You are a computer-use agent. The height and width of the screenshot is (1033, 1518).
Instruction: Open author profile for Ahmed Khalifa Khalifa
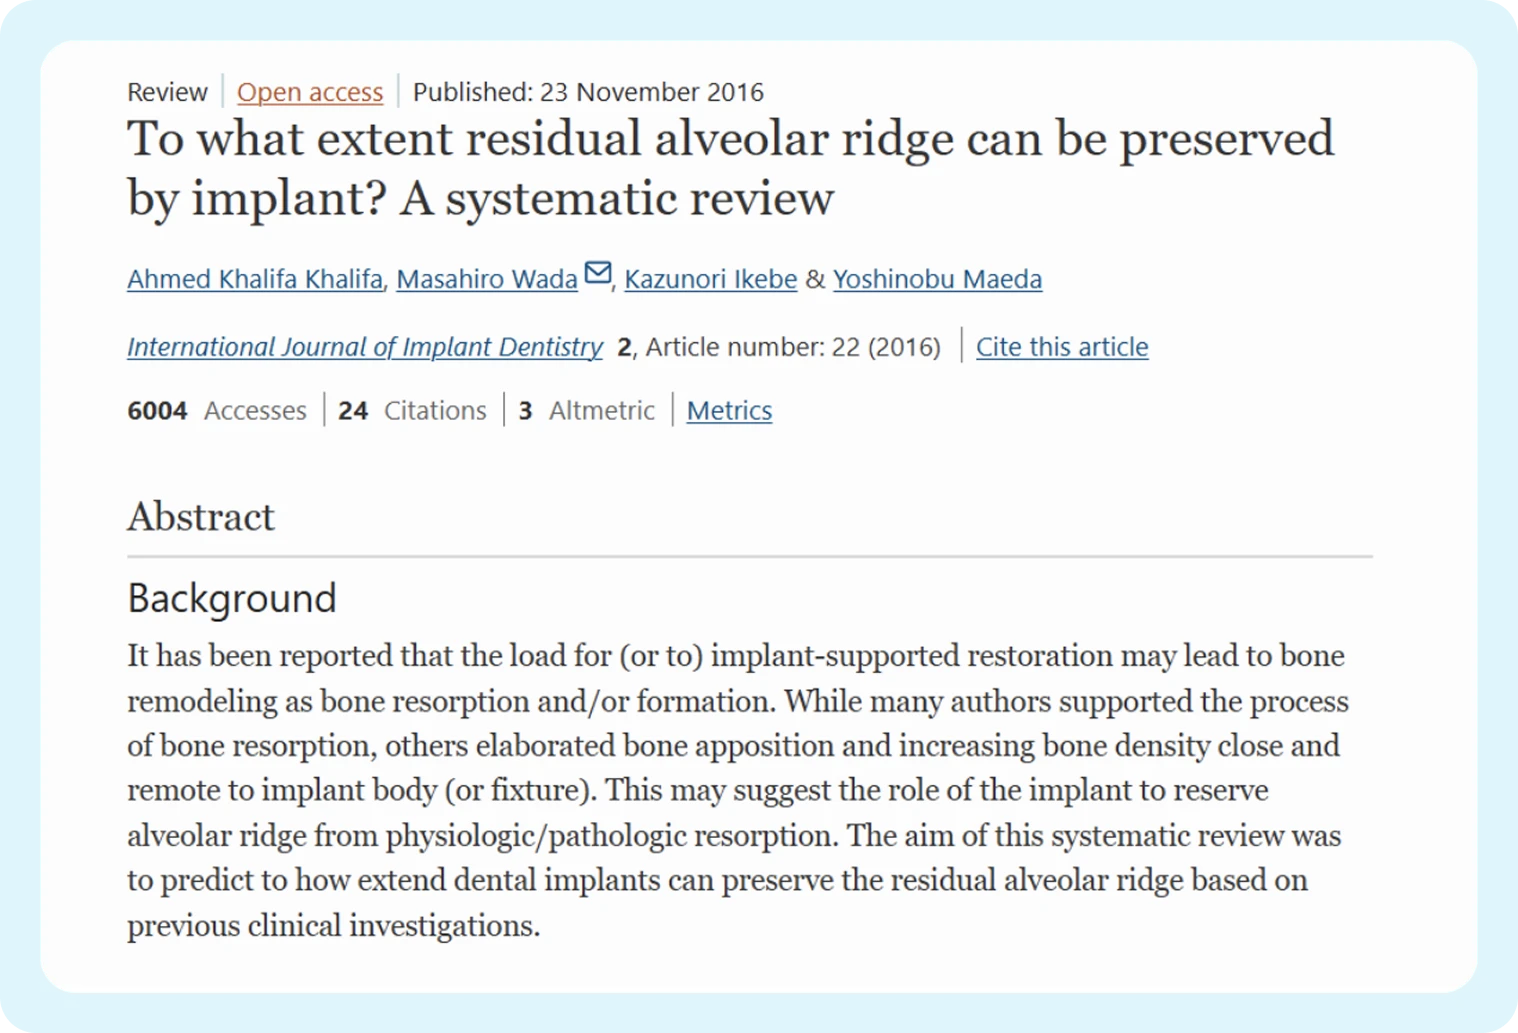tap(253, 279)
